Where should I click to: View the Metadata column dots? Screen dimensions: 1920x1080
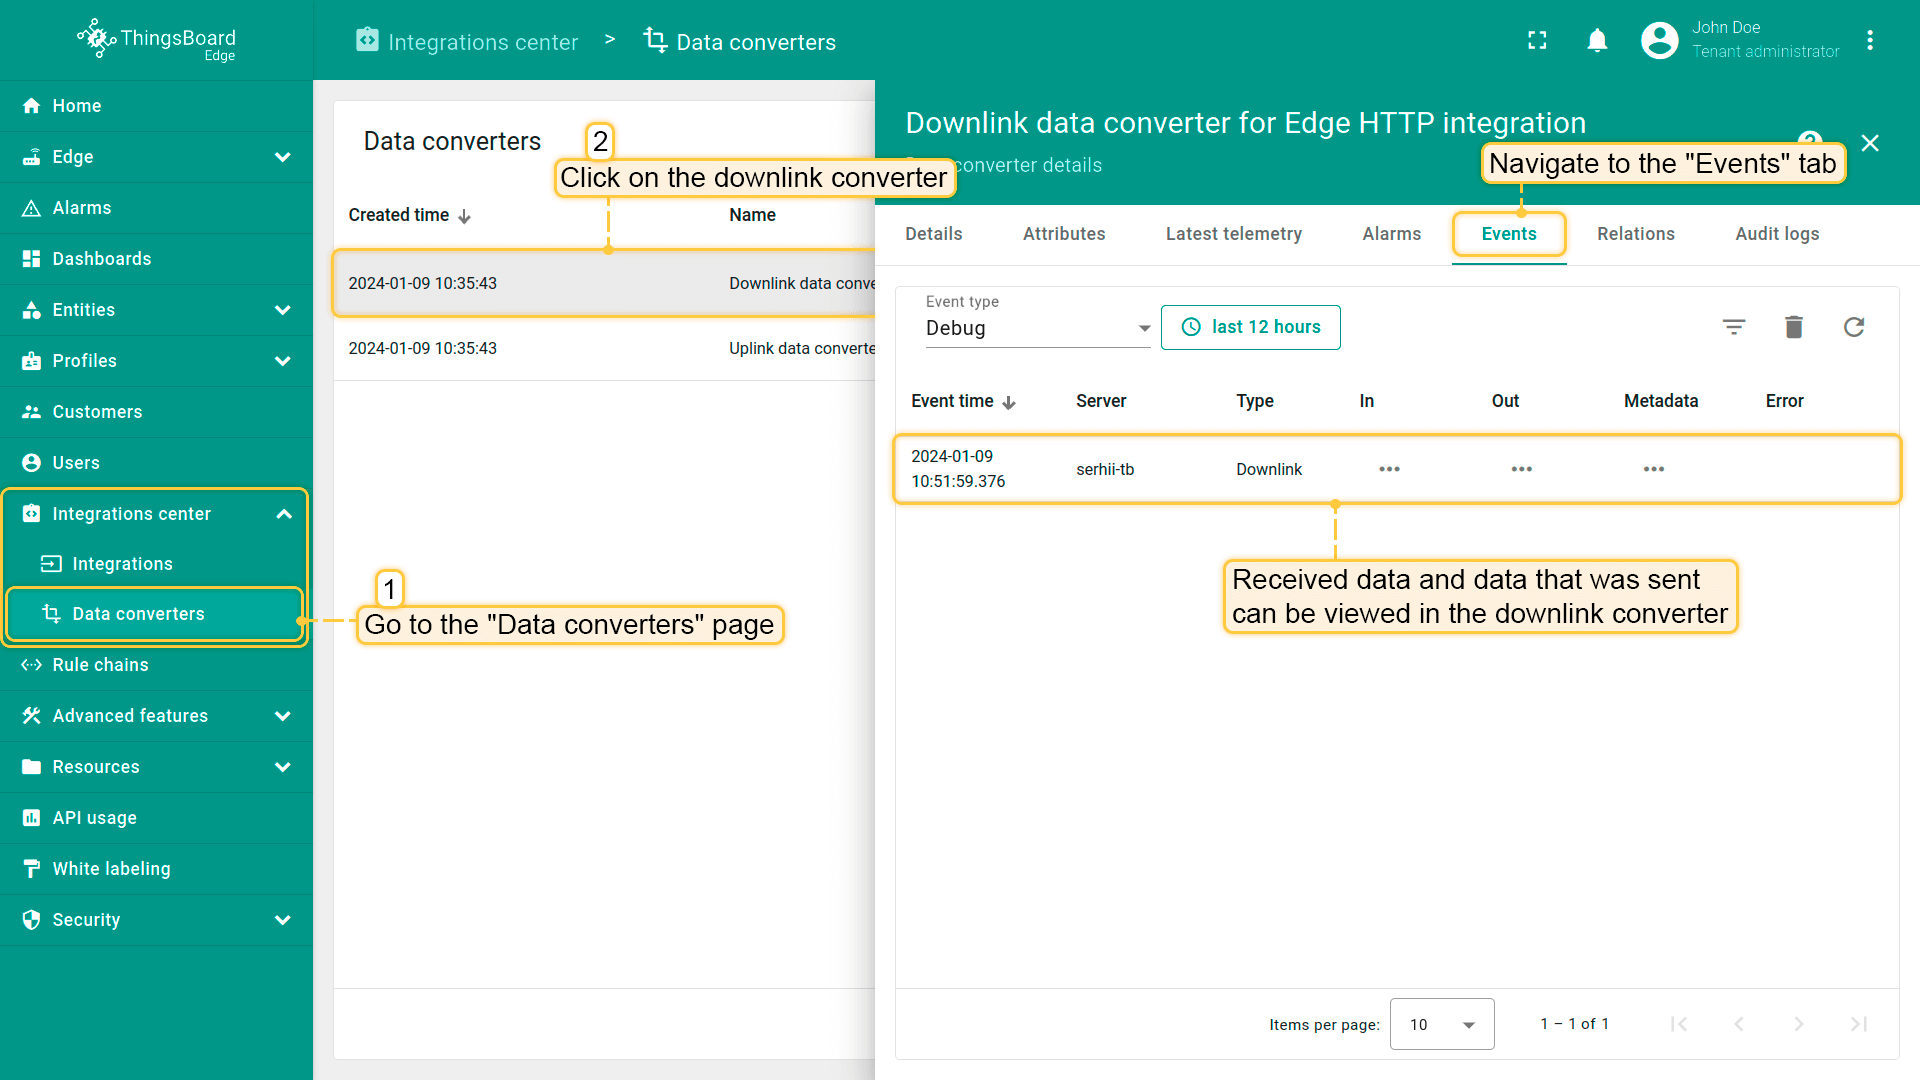[1653, 469]
